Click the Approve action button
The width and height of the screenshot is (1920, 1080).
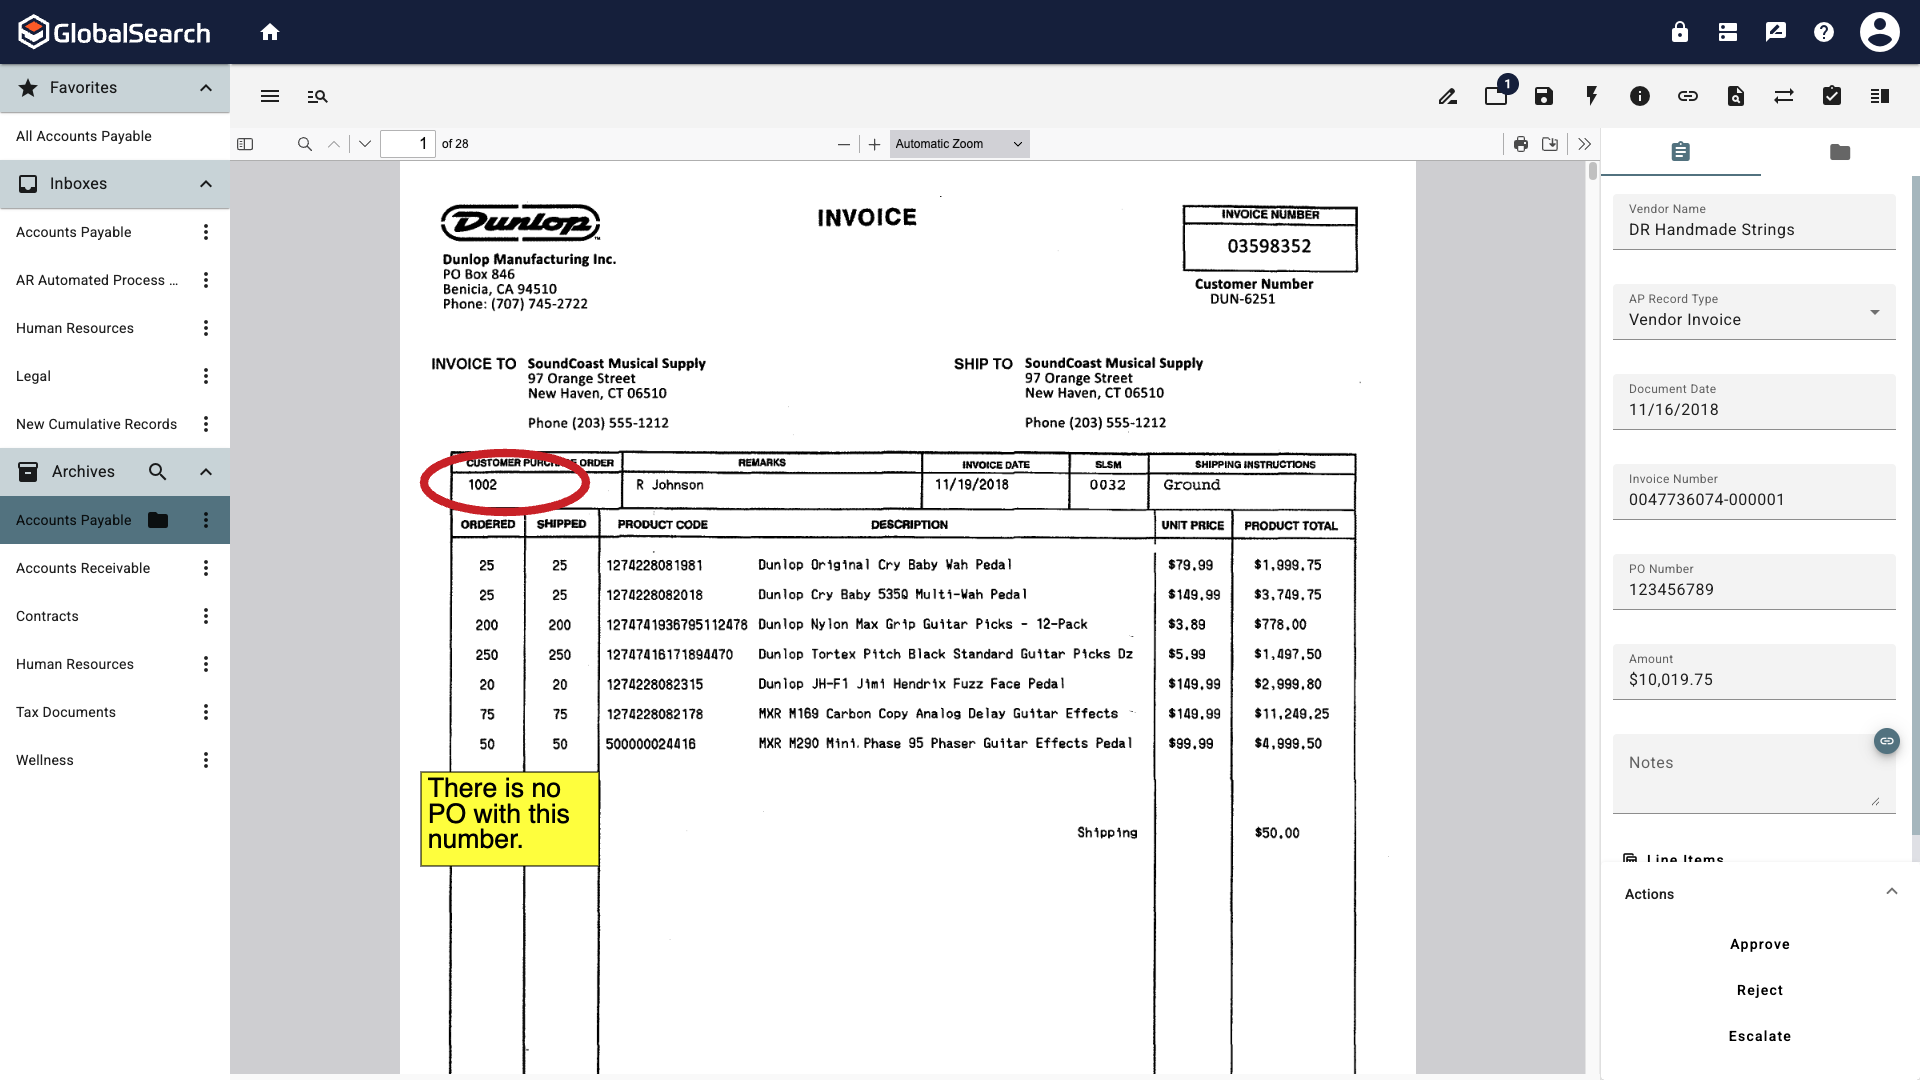click(1760, 944)
